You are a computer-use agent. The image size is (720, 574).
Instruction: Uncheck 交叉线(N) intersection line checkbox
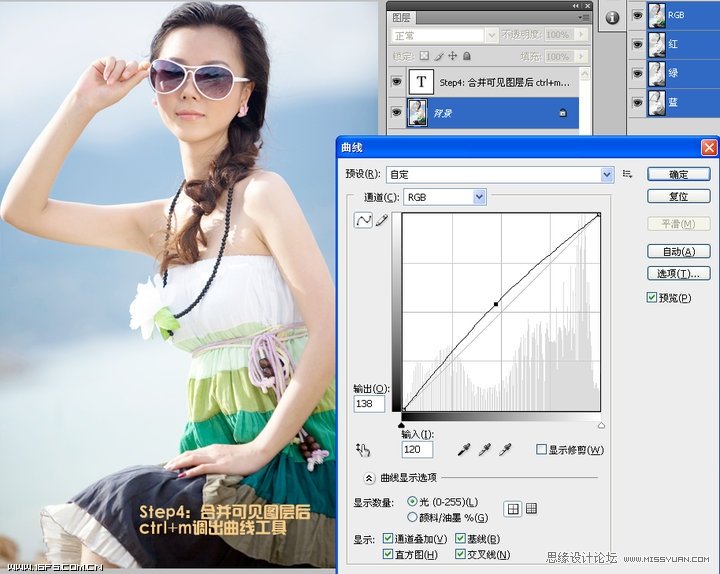click(x=460, y=554)
